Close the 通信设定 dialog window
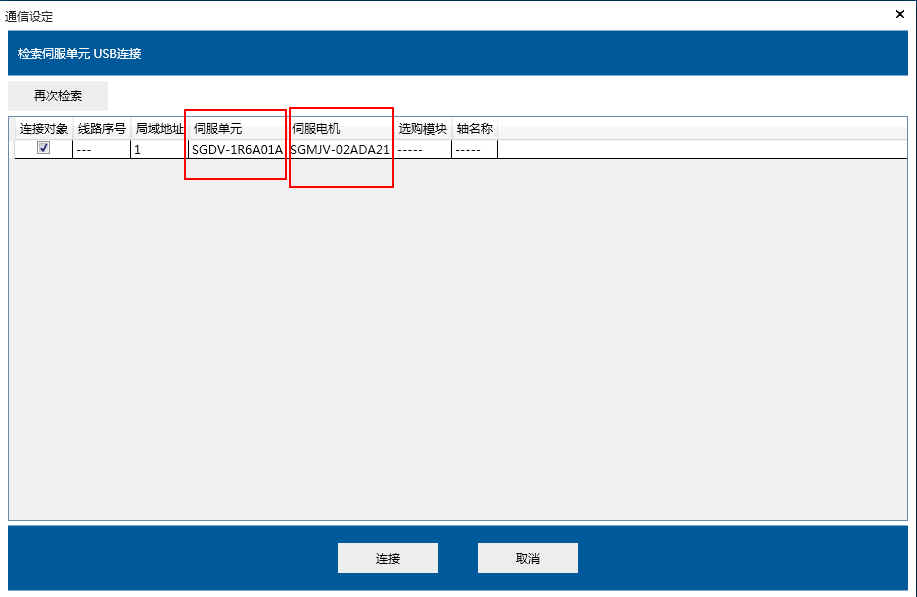 [x=898, y=14]
